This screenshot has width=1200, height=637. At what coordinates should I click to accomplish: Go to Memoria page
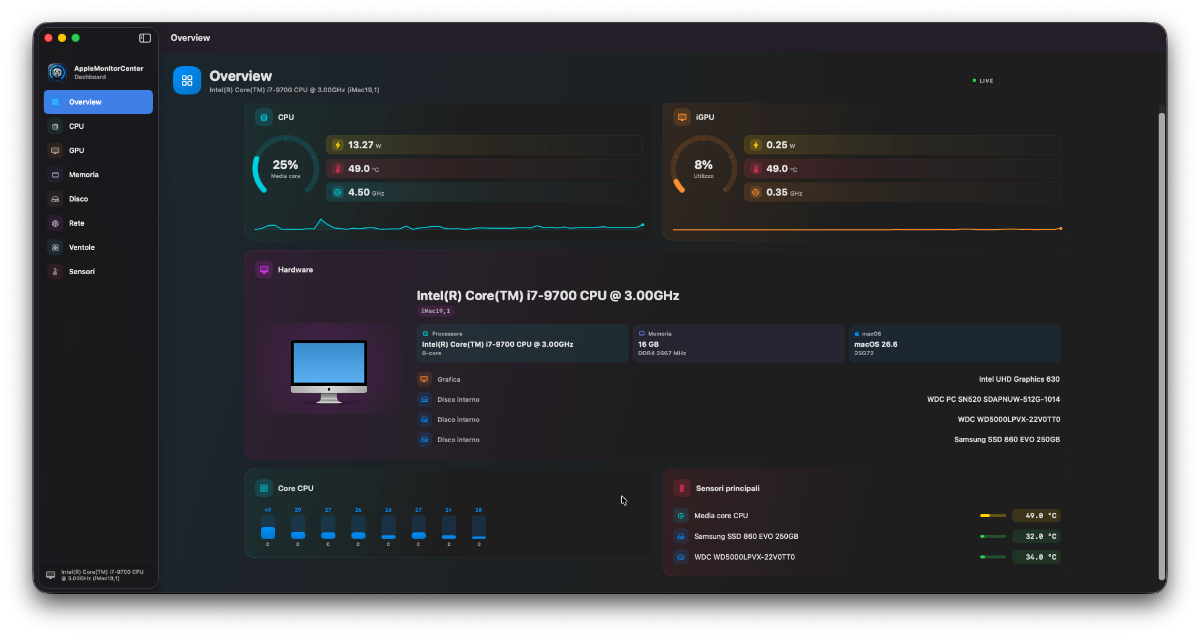98,174
